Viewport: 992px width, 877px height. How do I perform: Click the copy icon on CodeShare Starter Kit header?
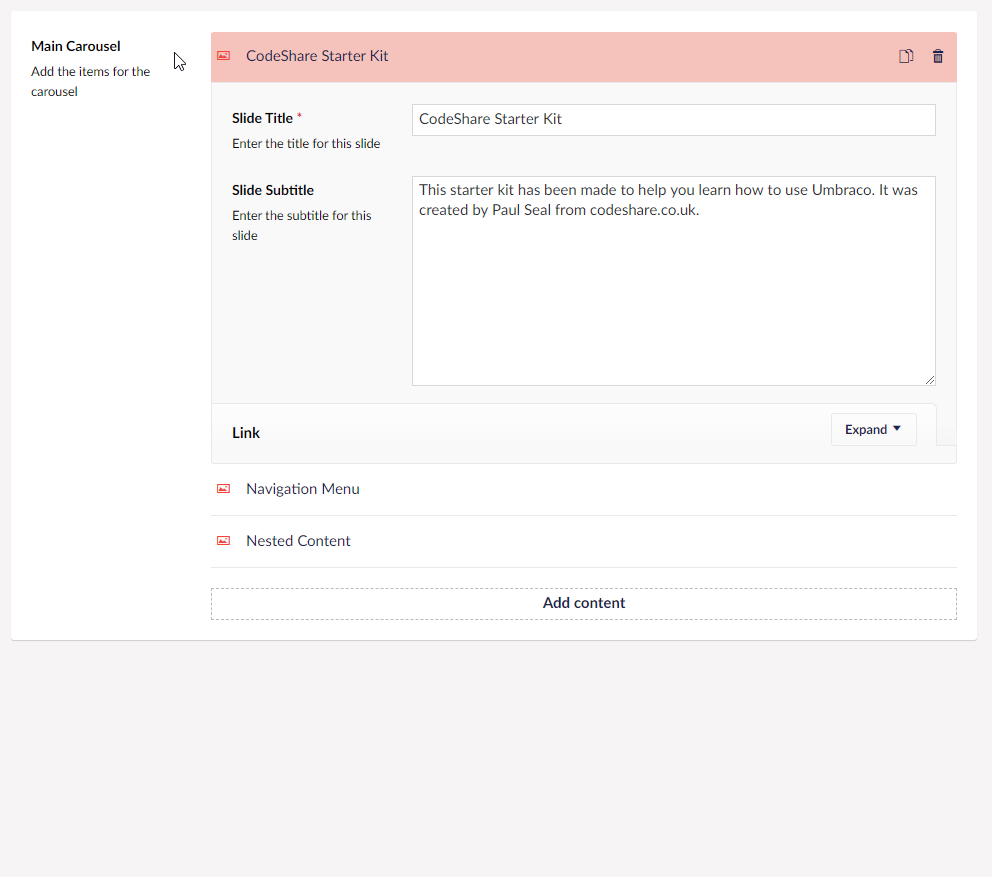[906, 56]
